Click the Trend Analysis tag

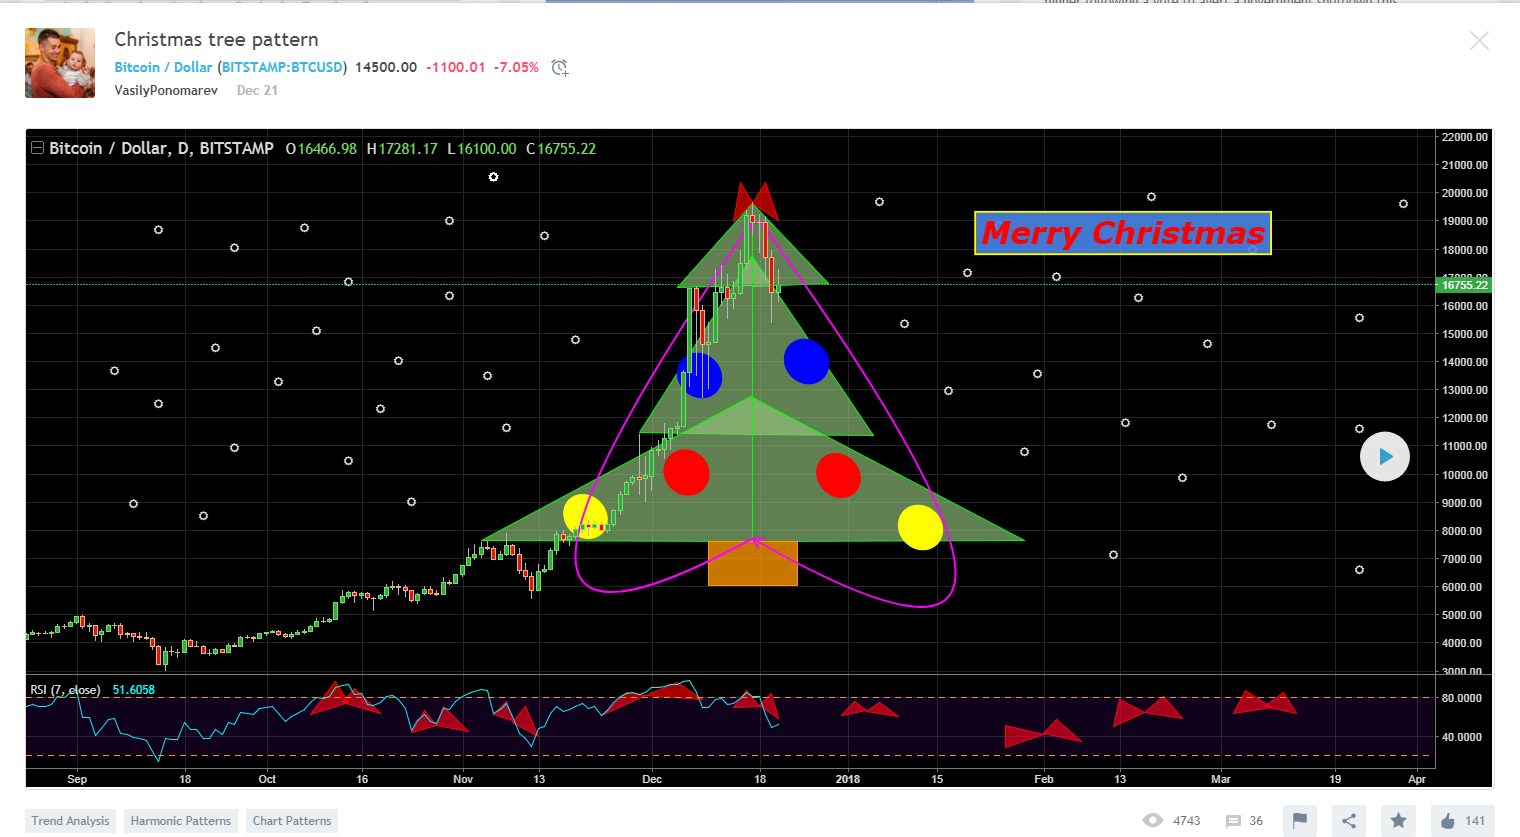(x=70, y=821)
